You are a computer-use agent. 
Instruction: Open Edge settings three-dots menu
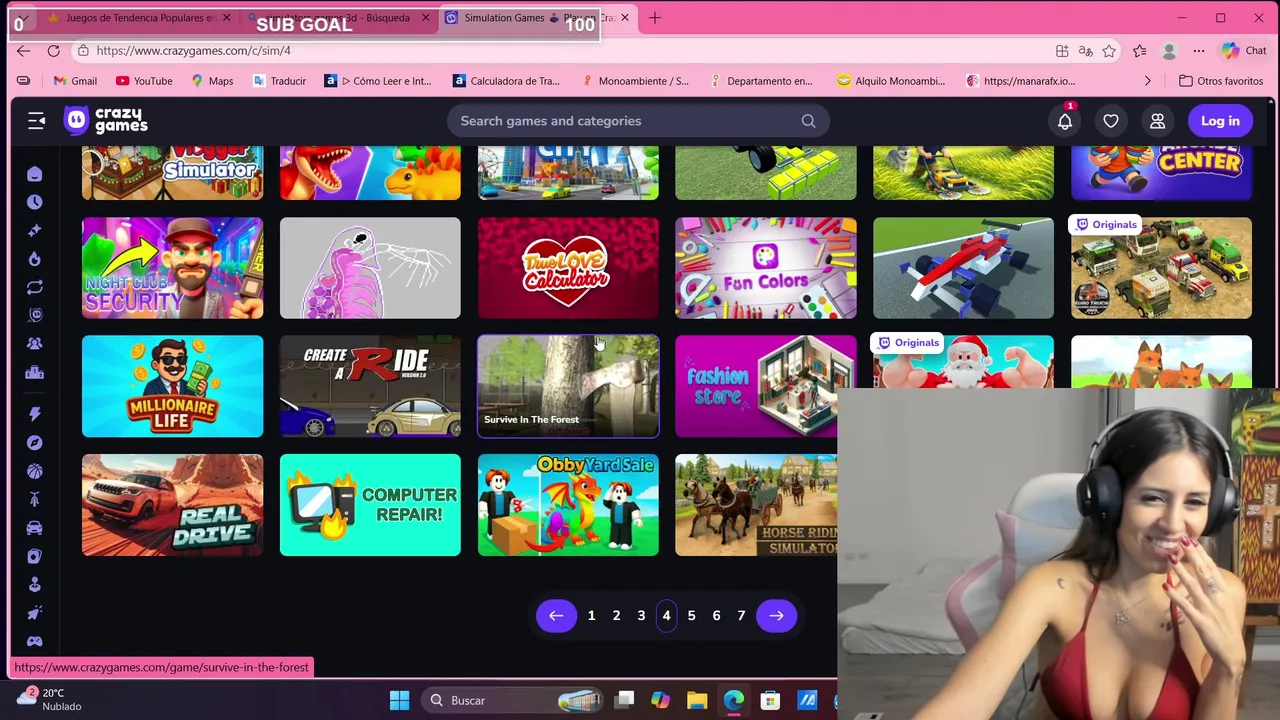(x=1199, y=51)
